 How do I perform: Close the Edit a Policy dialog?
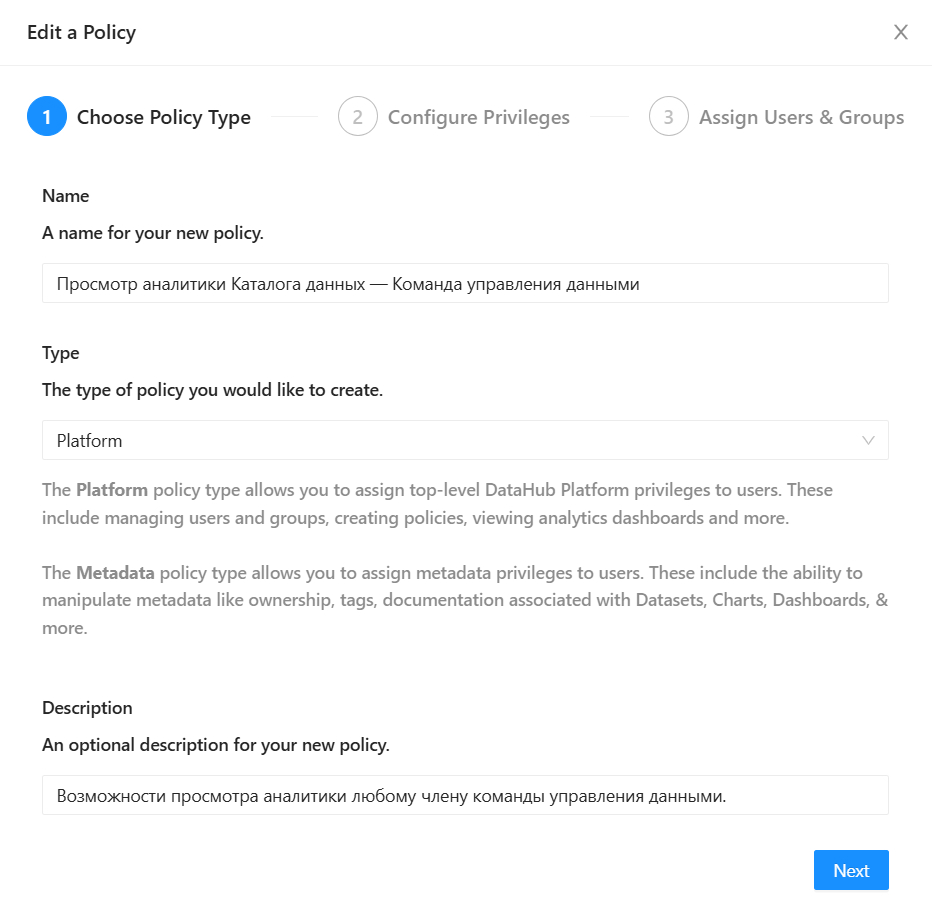900,32
